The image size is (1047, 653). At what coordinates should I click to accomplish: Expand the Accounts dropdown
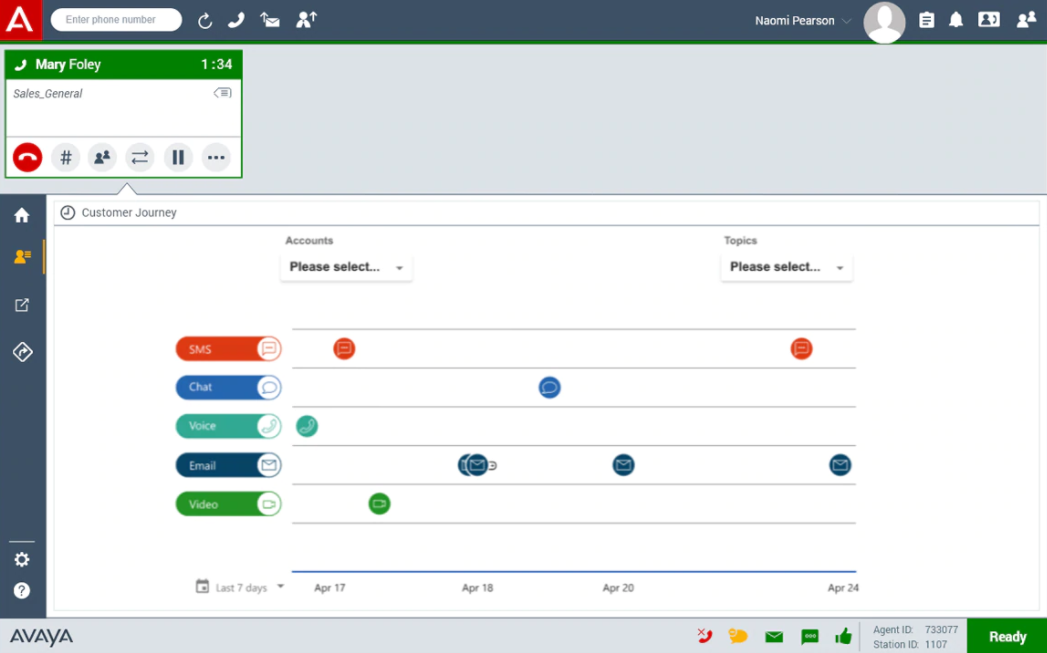[x=346, y=267]
